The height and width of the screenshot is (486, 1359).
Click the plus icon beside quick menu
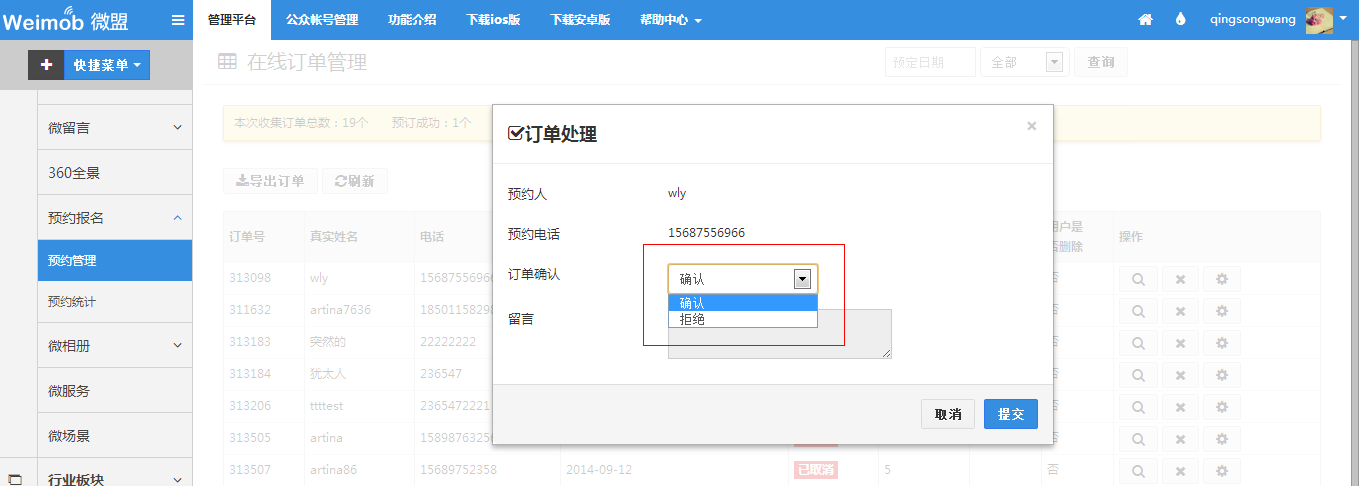coord(46,65)
